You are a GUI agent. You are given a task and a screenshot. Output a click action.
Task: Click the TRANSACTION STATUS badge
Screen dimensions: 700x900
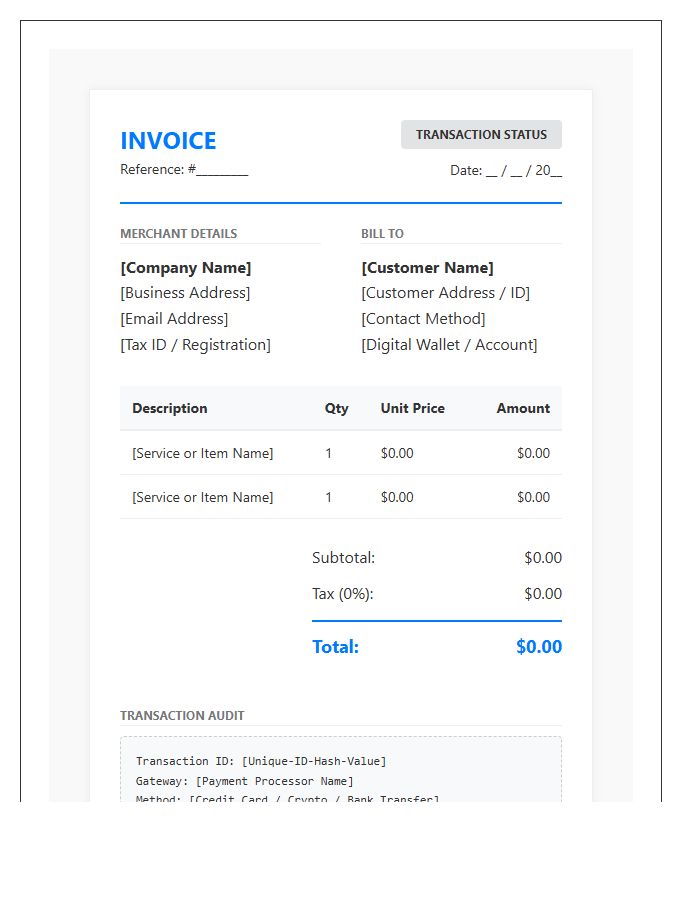tap(481, 134)
